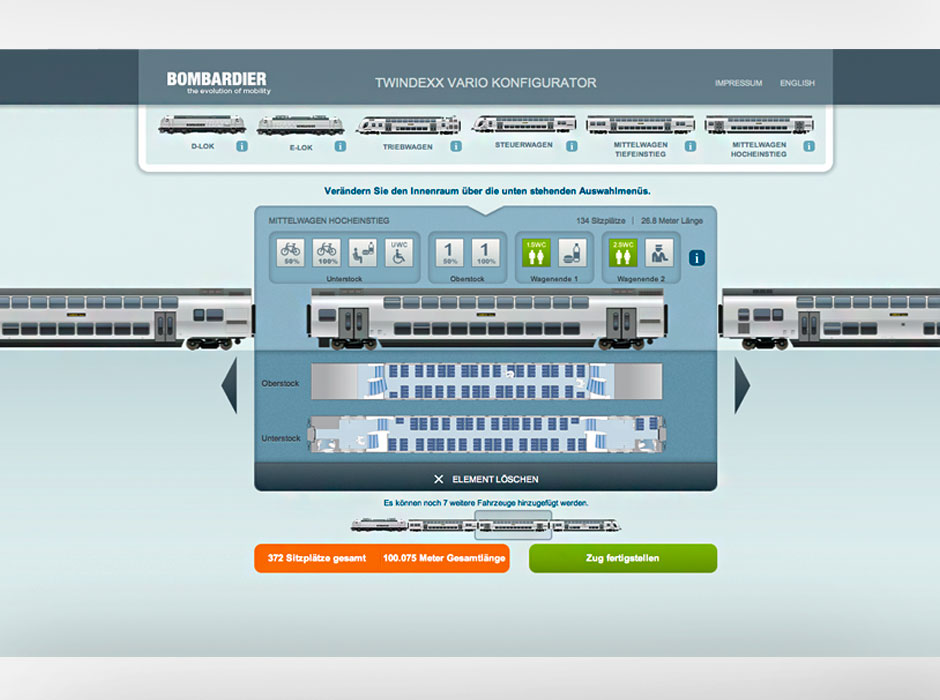This screenshot has height=700, width=940.
Task: Toggle the conductor compartment at Wagenende 2
Action: [x=659, y=252]
